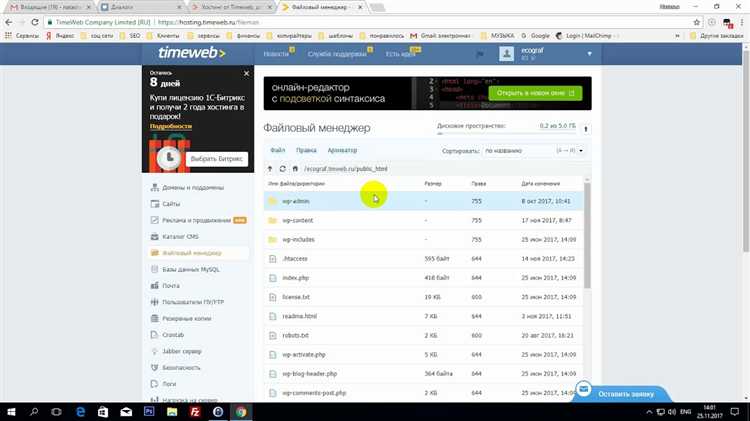Image resolution: width=750 pixels, height=421 pixels.
Task: Go to home directory with the house icon
Action: coord(295,169)
